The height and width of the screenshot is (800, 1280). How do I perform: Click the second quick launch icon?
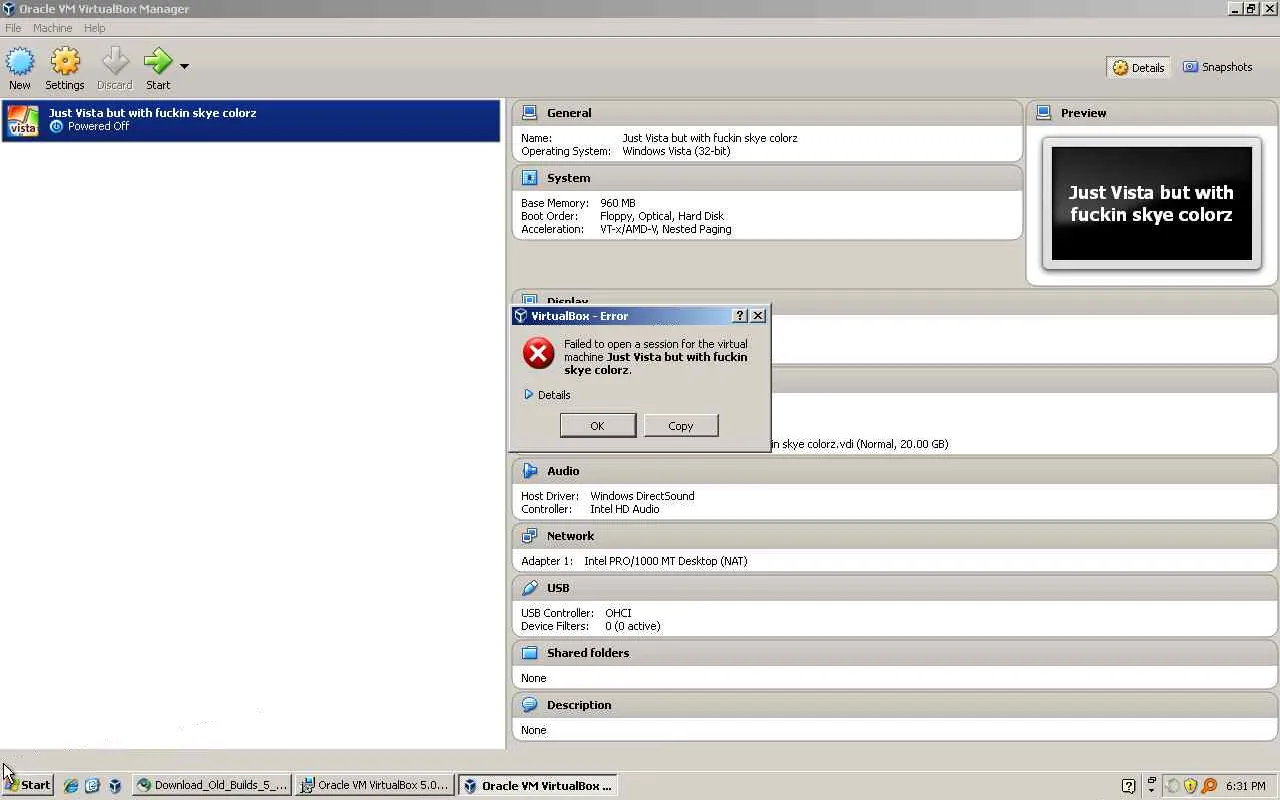tap(92, 786)
